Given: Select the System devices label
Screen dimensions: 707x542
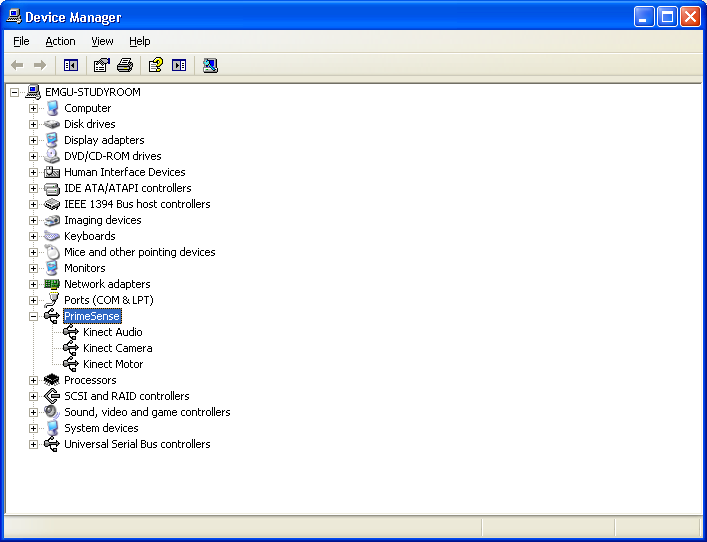Looking at the screenshot, I should pos(101,428).
